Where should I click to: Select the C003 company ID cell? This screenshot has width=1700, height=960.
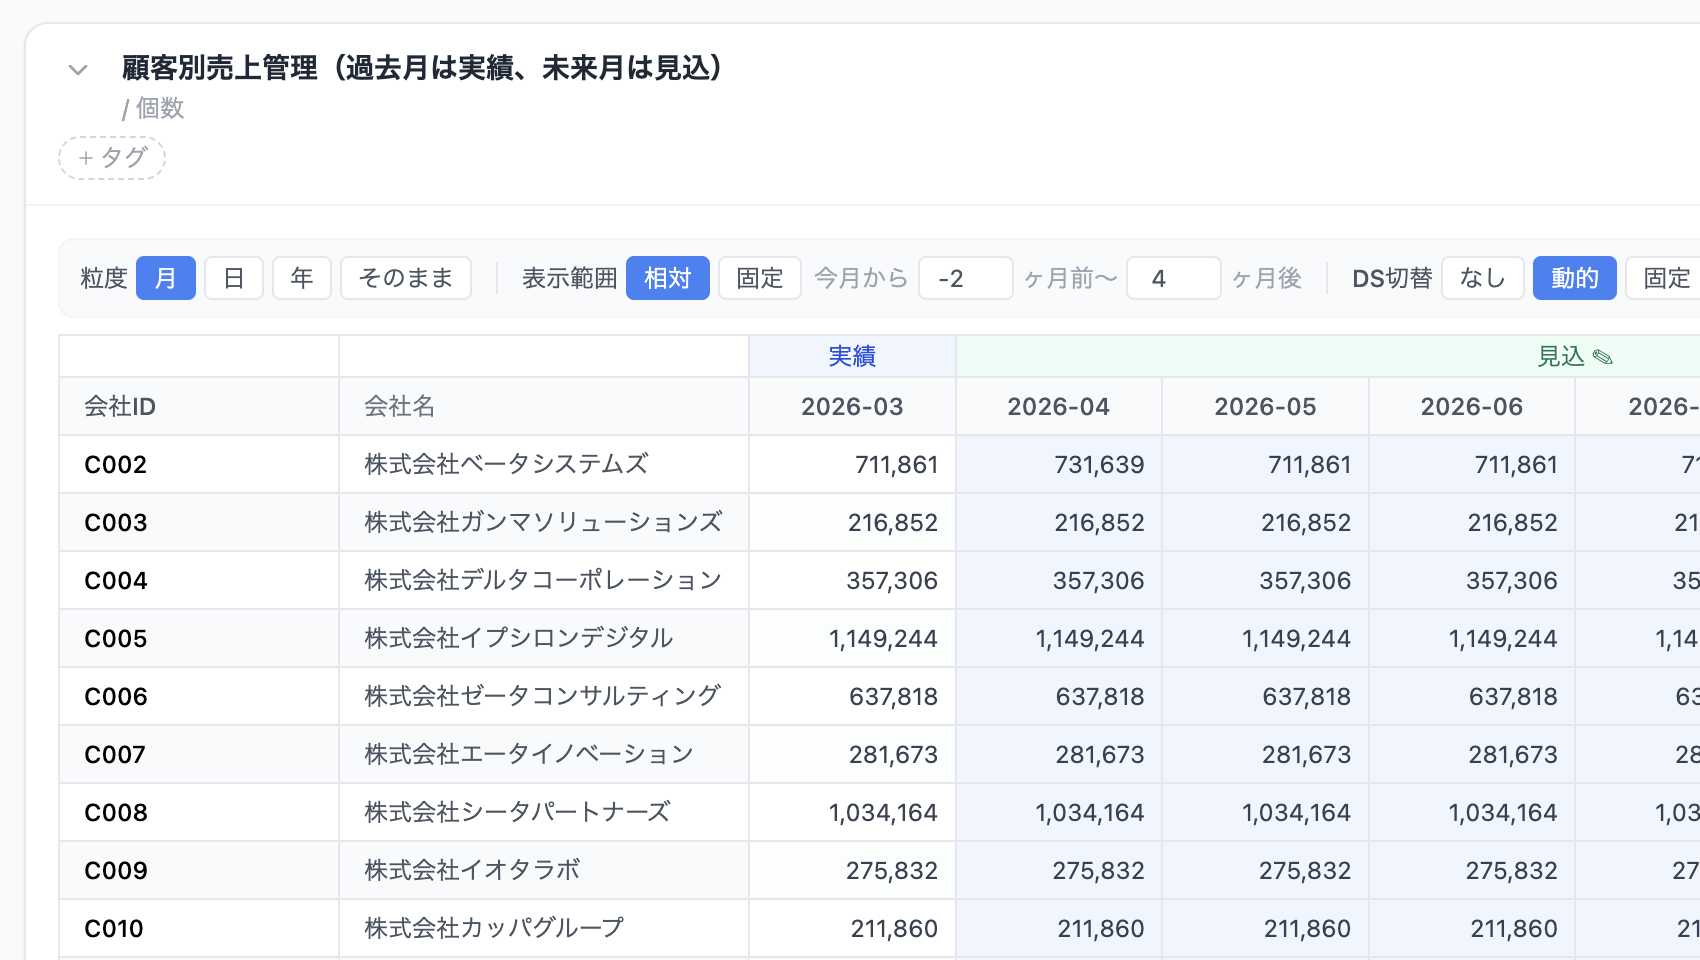tap(199, 522)
